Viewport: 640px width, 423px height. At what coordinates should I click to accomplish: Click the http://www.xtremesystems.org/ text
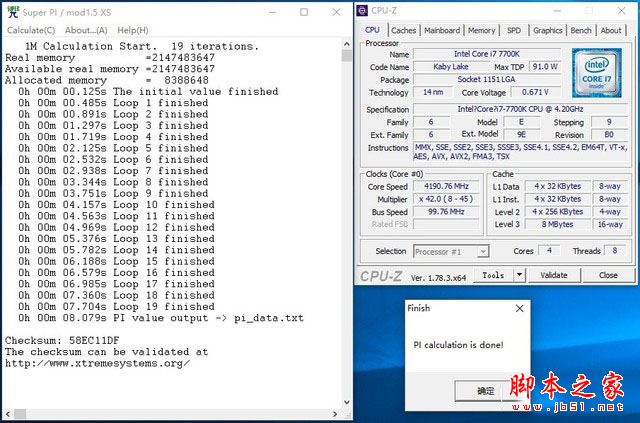pos(97,363)
